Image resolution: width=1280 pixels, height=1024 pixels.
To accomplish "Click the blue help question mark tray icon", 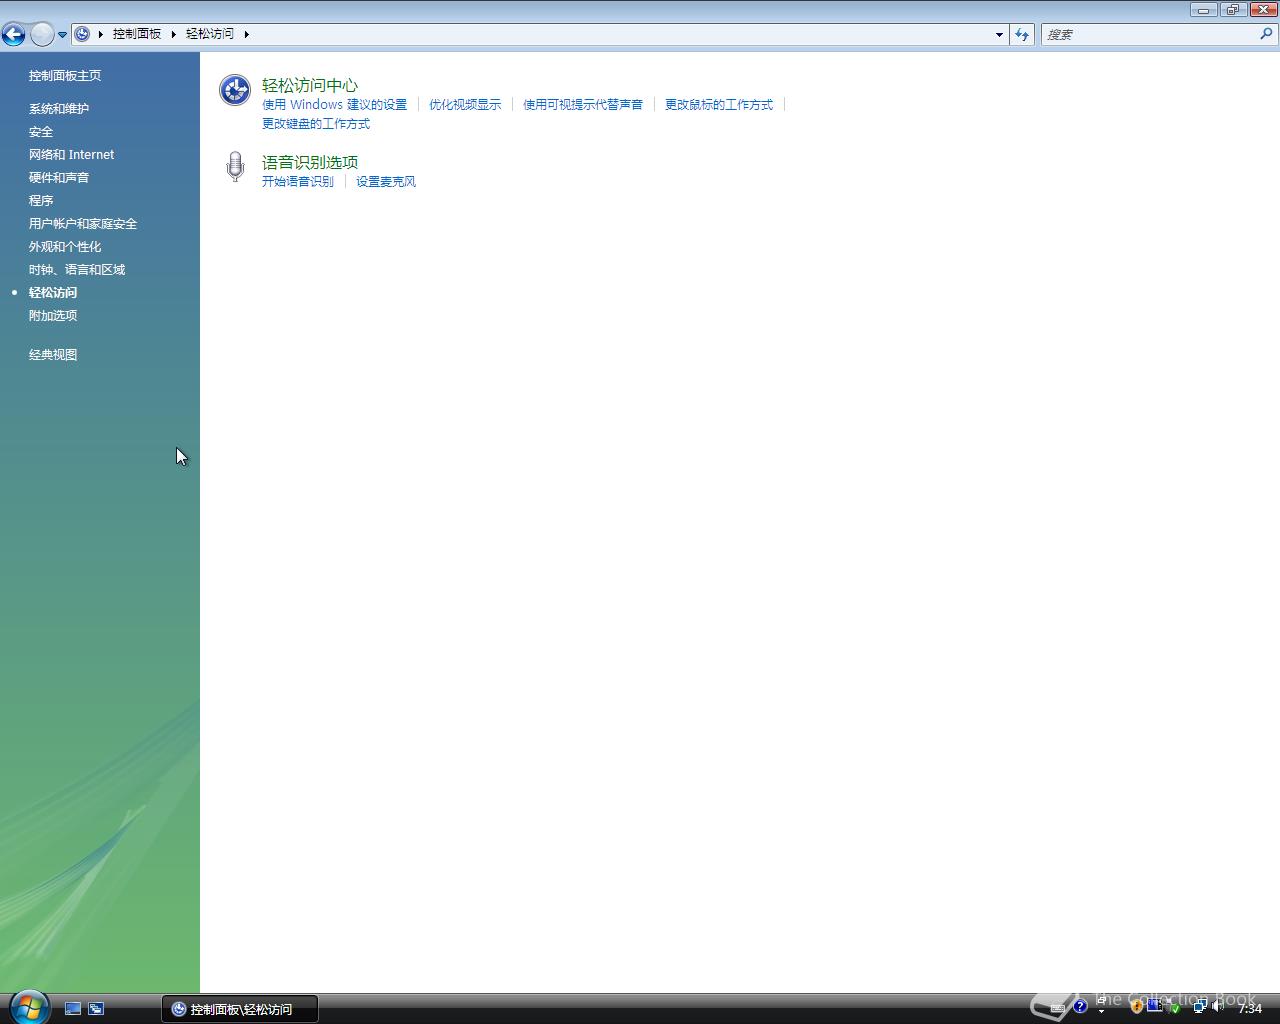I will pyautogui.click(x=1080, y=1006).
